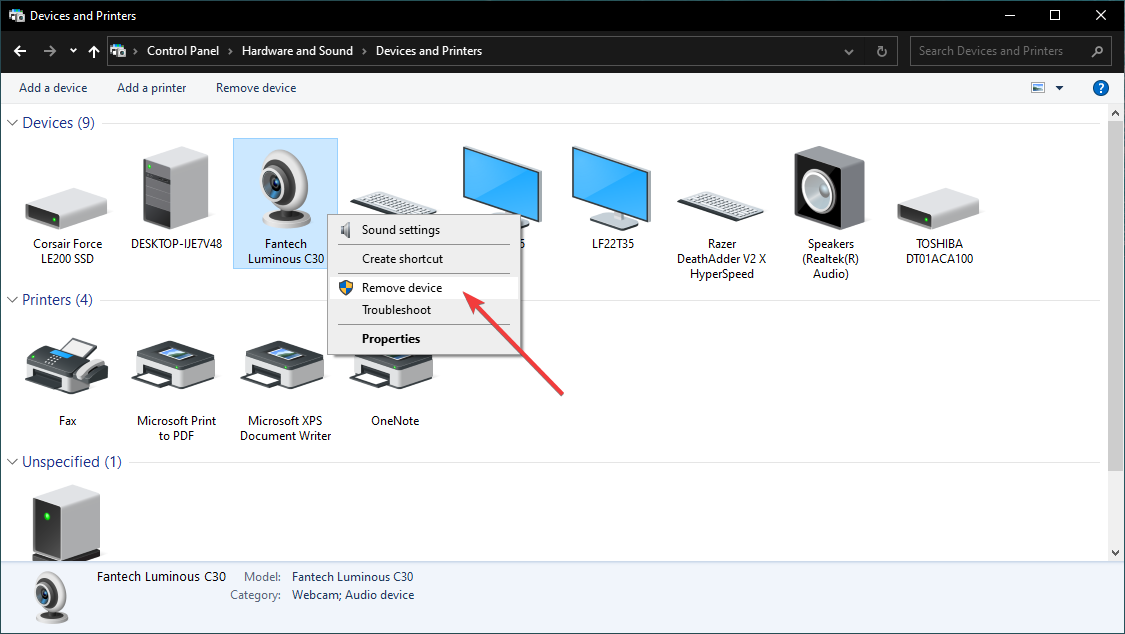Screen dimensions: 1125x634
Task: Click Remove device in the toolbar
Action: (x=256, y=88)
